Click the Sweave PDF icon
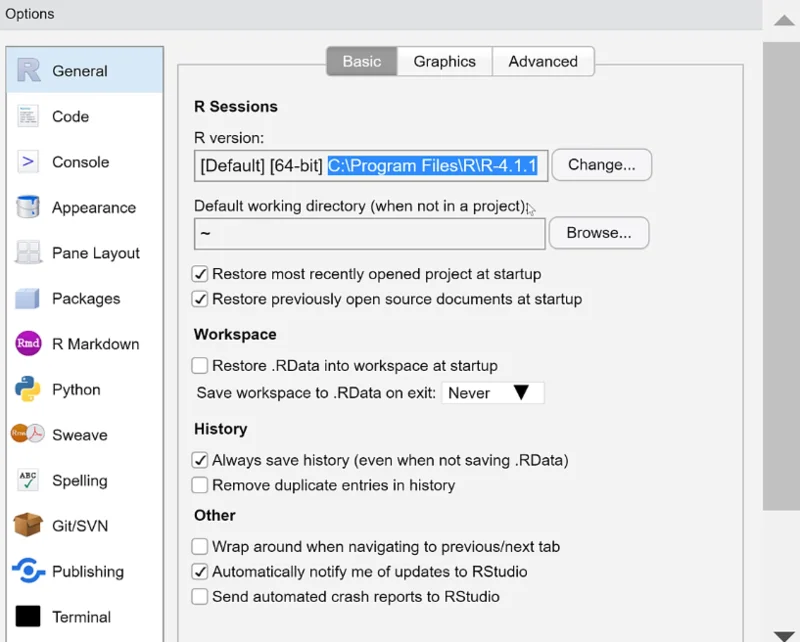Viewport: 800px width, 642px height. coord(28,434)
